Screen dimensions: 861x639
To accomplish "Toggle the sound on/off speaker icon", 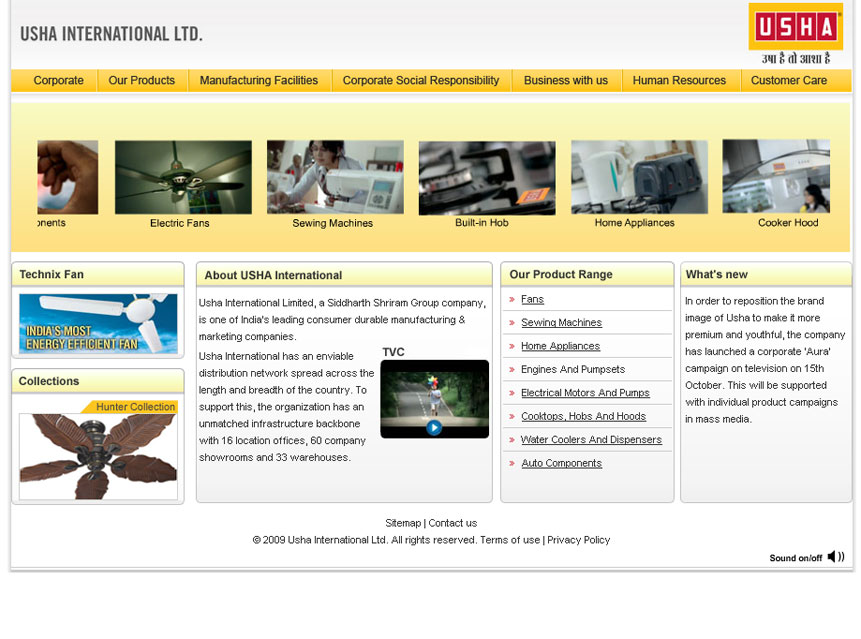I will [835, 557].
